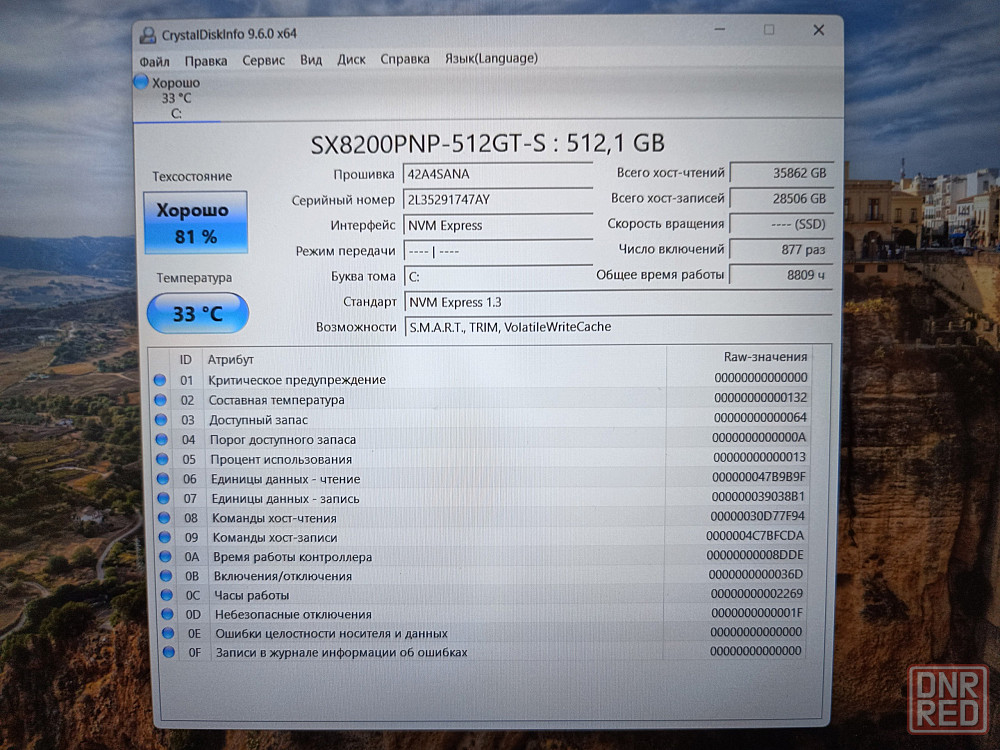Viewport: 1000px width, 750px height.
Task: Click the serial number field 2L35291747AY
Action: (497, 200)
